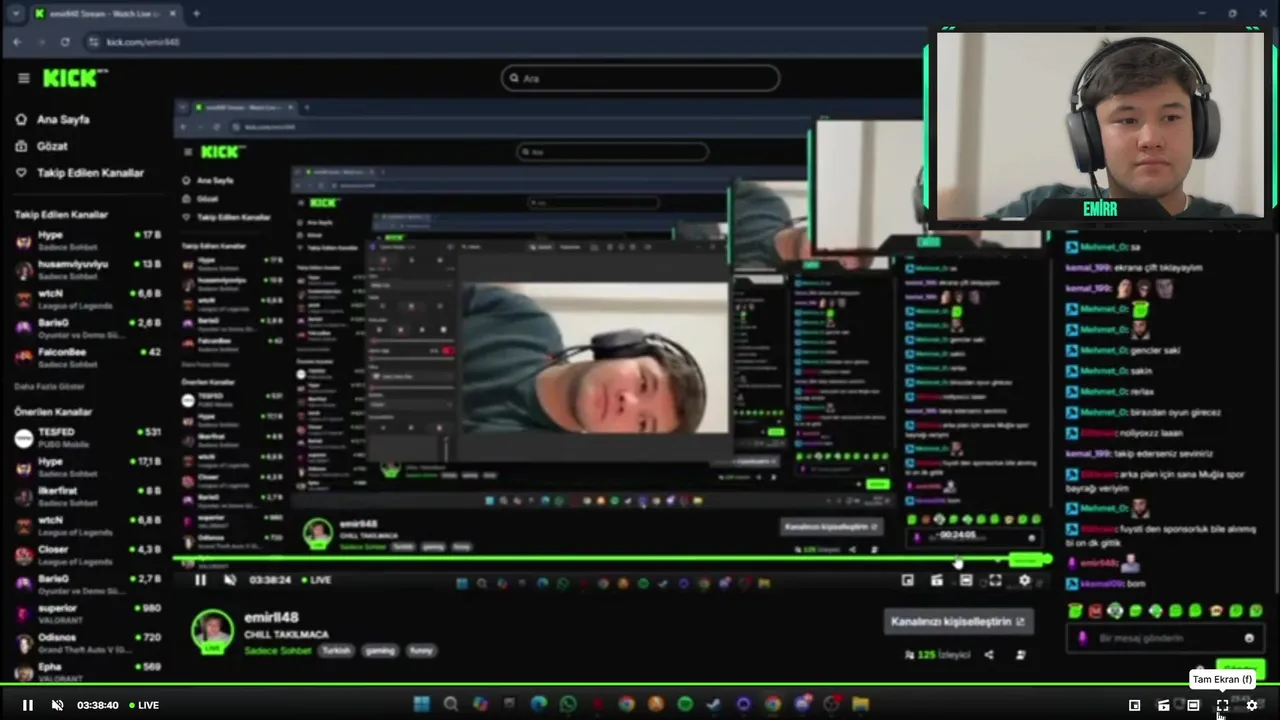Open Closer recommended channel
Image resolution: width=1280 pixels, height=720 pixels.
click(x=88, y=555)
